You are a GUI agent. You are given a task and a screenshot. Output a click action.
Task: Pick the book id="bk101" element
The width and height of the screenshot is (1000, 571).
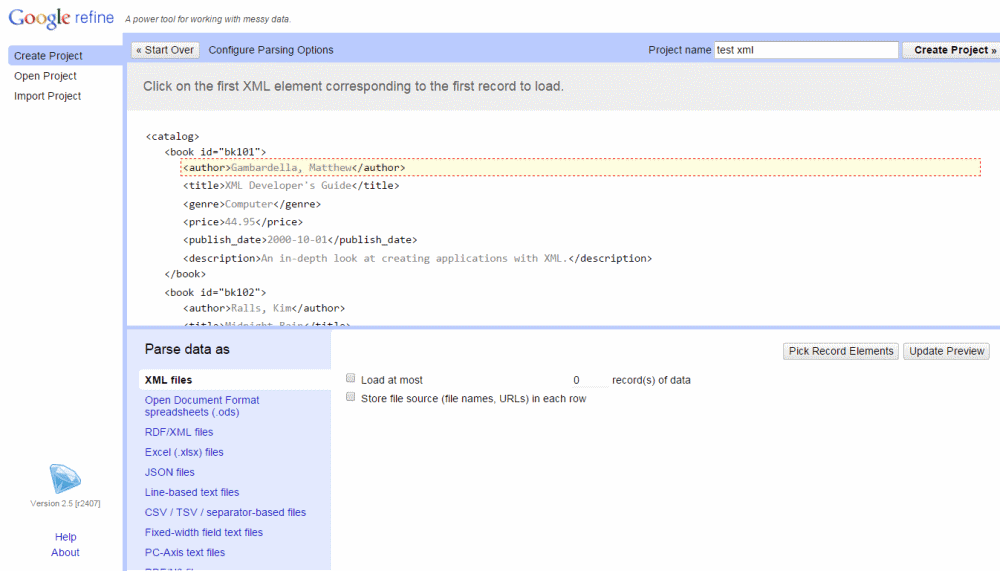tap(216, 152)
